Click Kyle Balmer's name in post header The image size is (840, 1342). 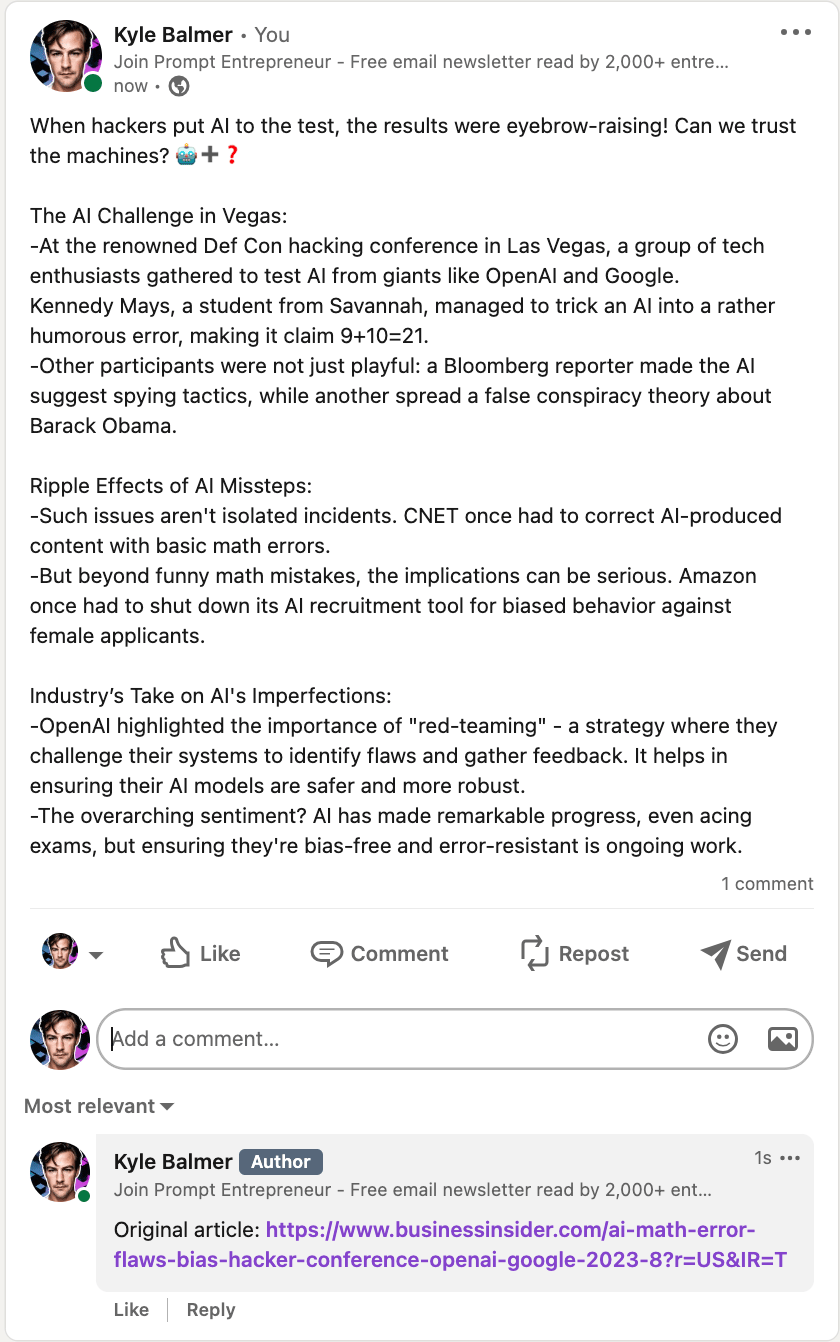173,35
